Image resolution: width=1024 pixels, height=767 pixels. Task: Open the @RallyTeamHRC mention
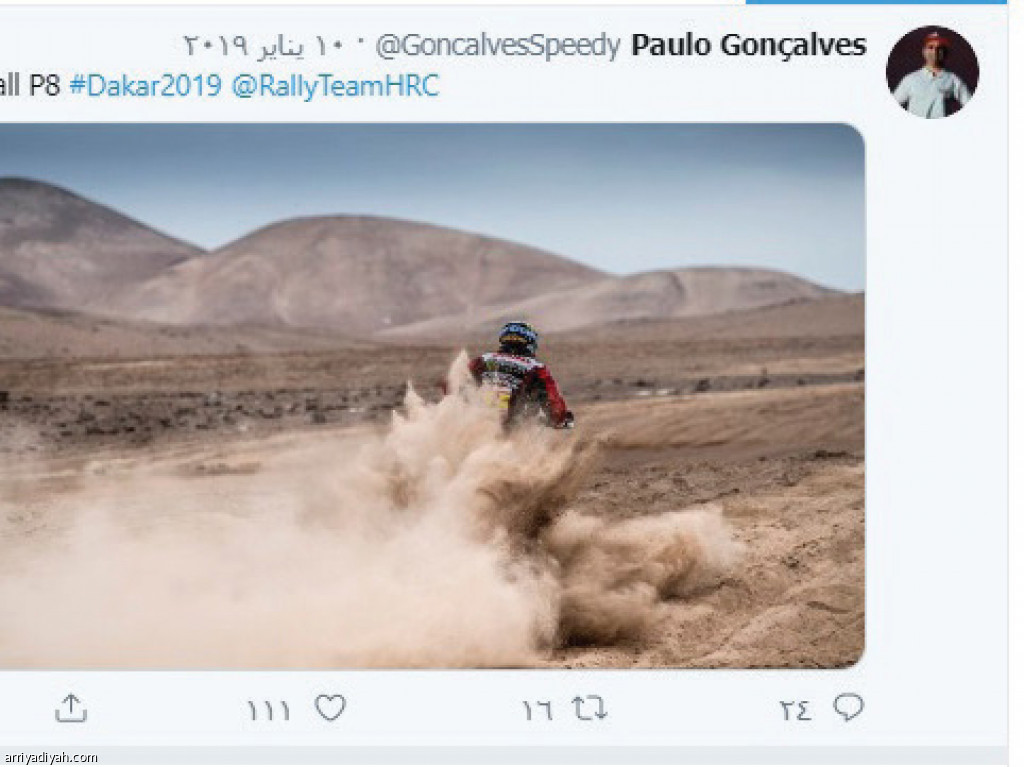[x=335, y=86]
